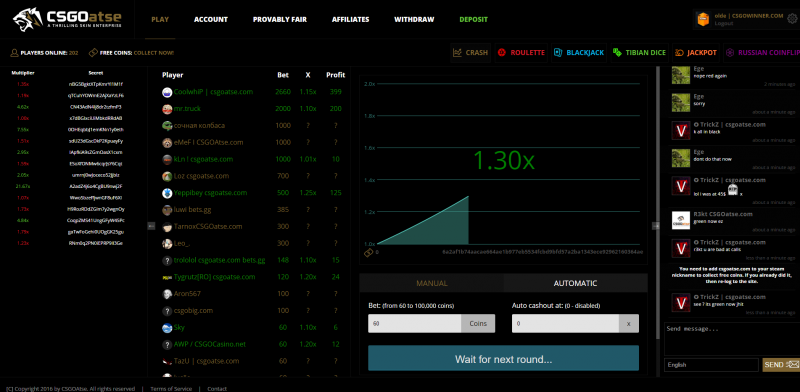Click Tygrutz[RO] csgoatse.com player name
Screen dimensions: 800x392
[x=214, y=277]
